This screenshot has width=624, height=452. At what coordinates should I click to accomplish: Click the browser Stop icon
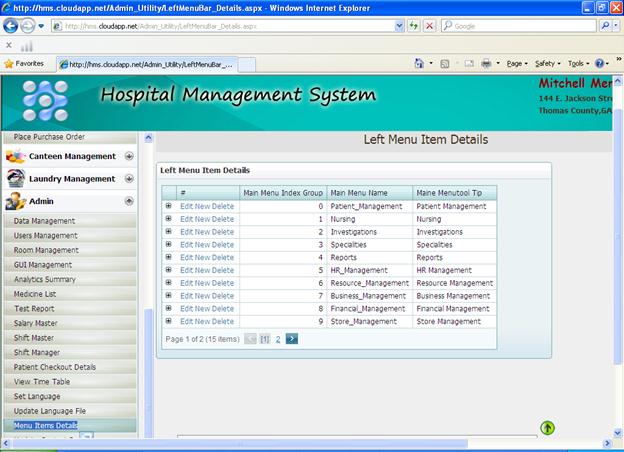(429, 25)
